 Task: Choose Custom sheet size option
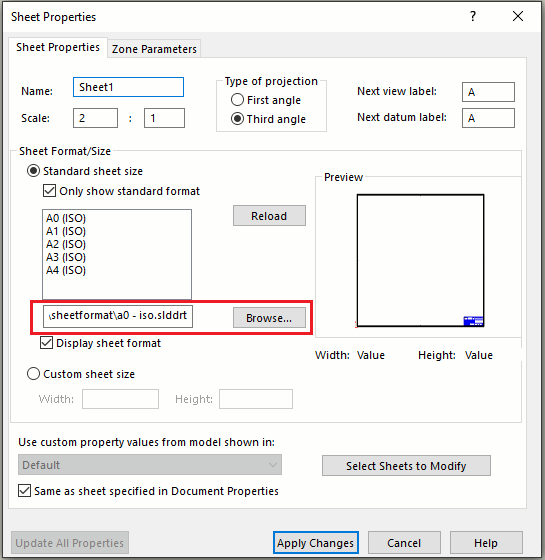pos(33,374)
